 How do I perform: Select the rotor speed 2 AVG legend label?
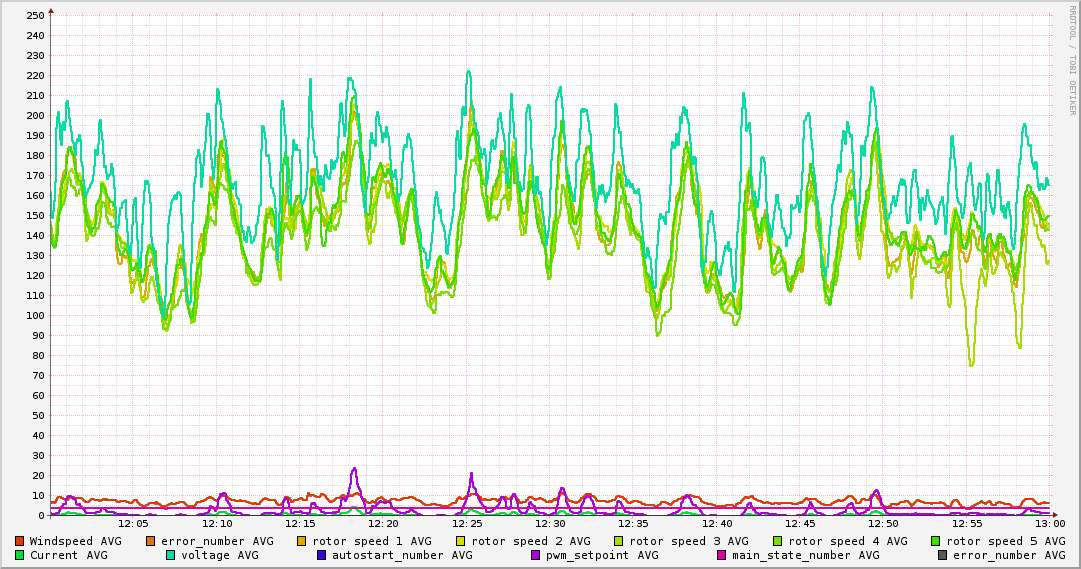(531, 542)
